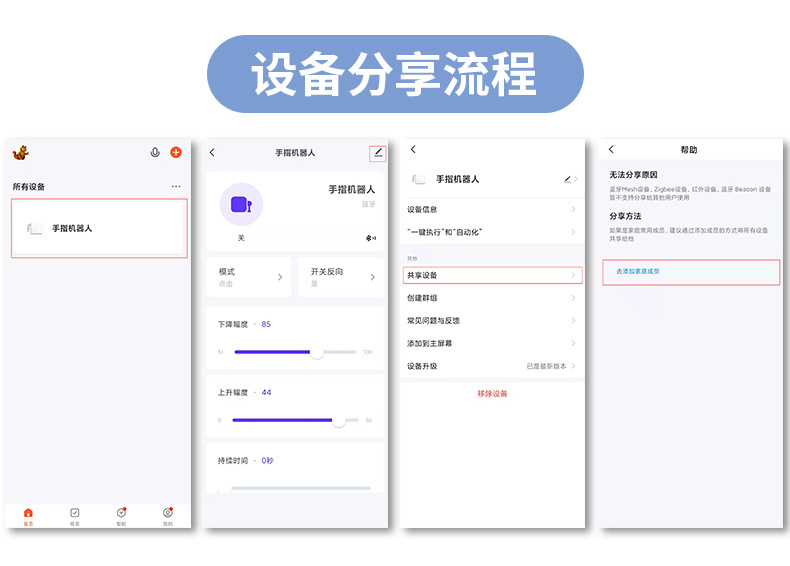Adjust the 下降幅度 slider handle

(x=316, y=352)
